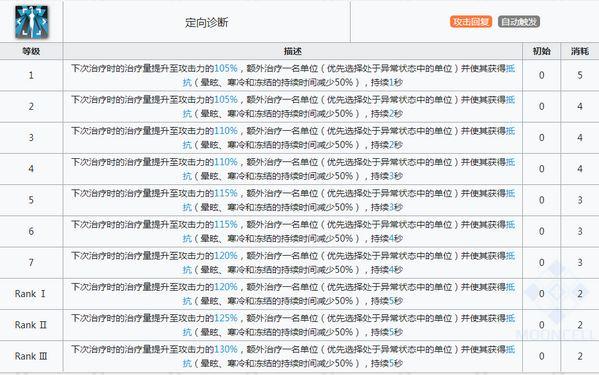Screen dimensions: 599x375
Task: Open the 抵抗 link in level 3 row
Action: [x=510, y=131]
